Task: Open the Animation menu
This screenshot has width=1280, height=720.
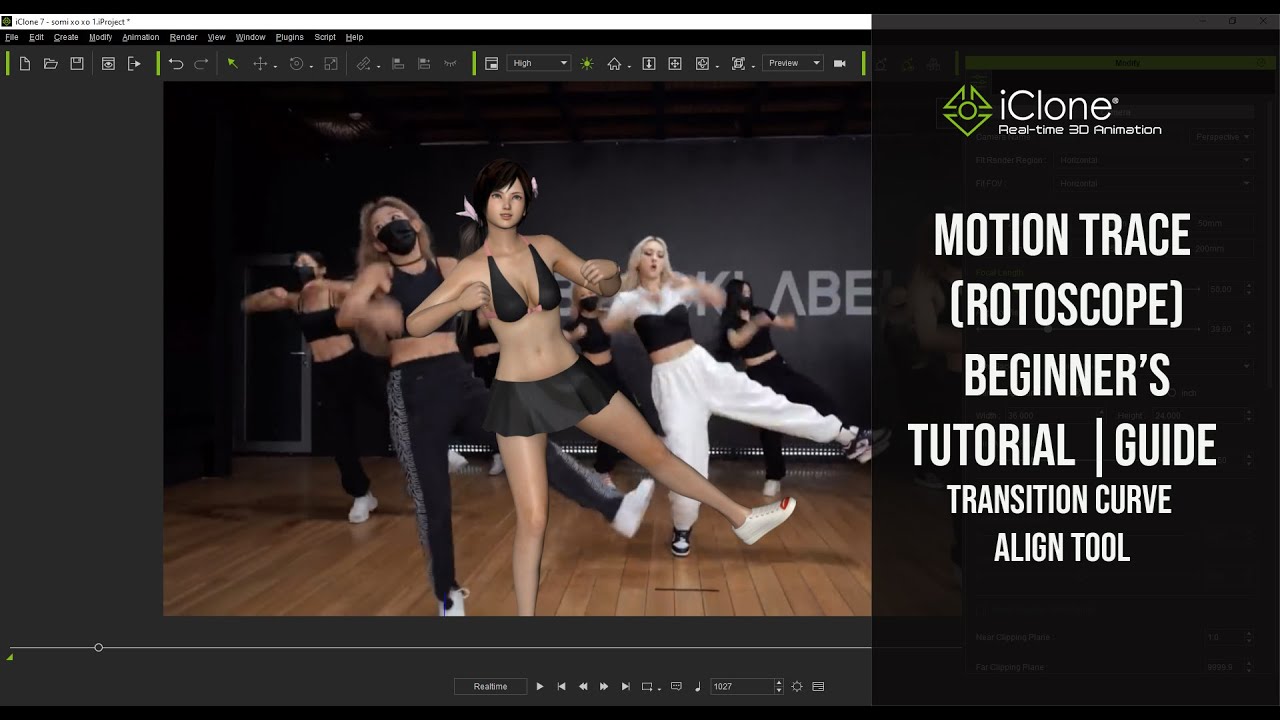Action: (x=141, y=37)
